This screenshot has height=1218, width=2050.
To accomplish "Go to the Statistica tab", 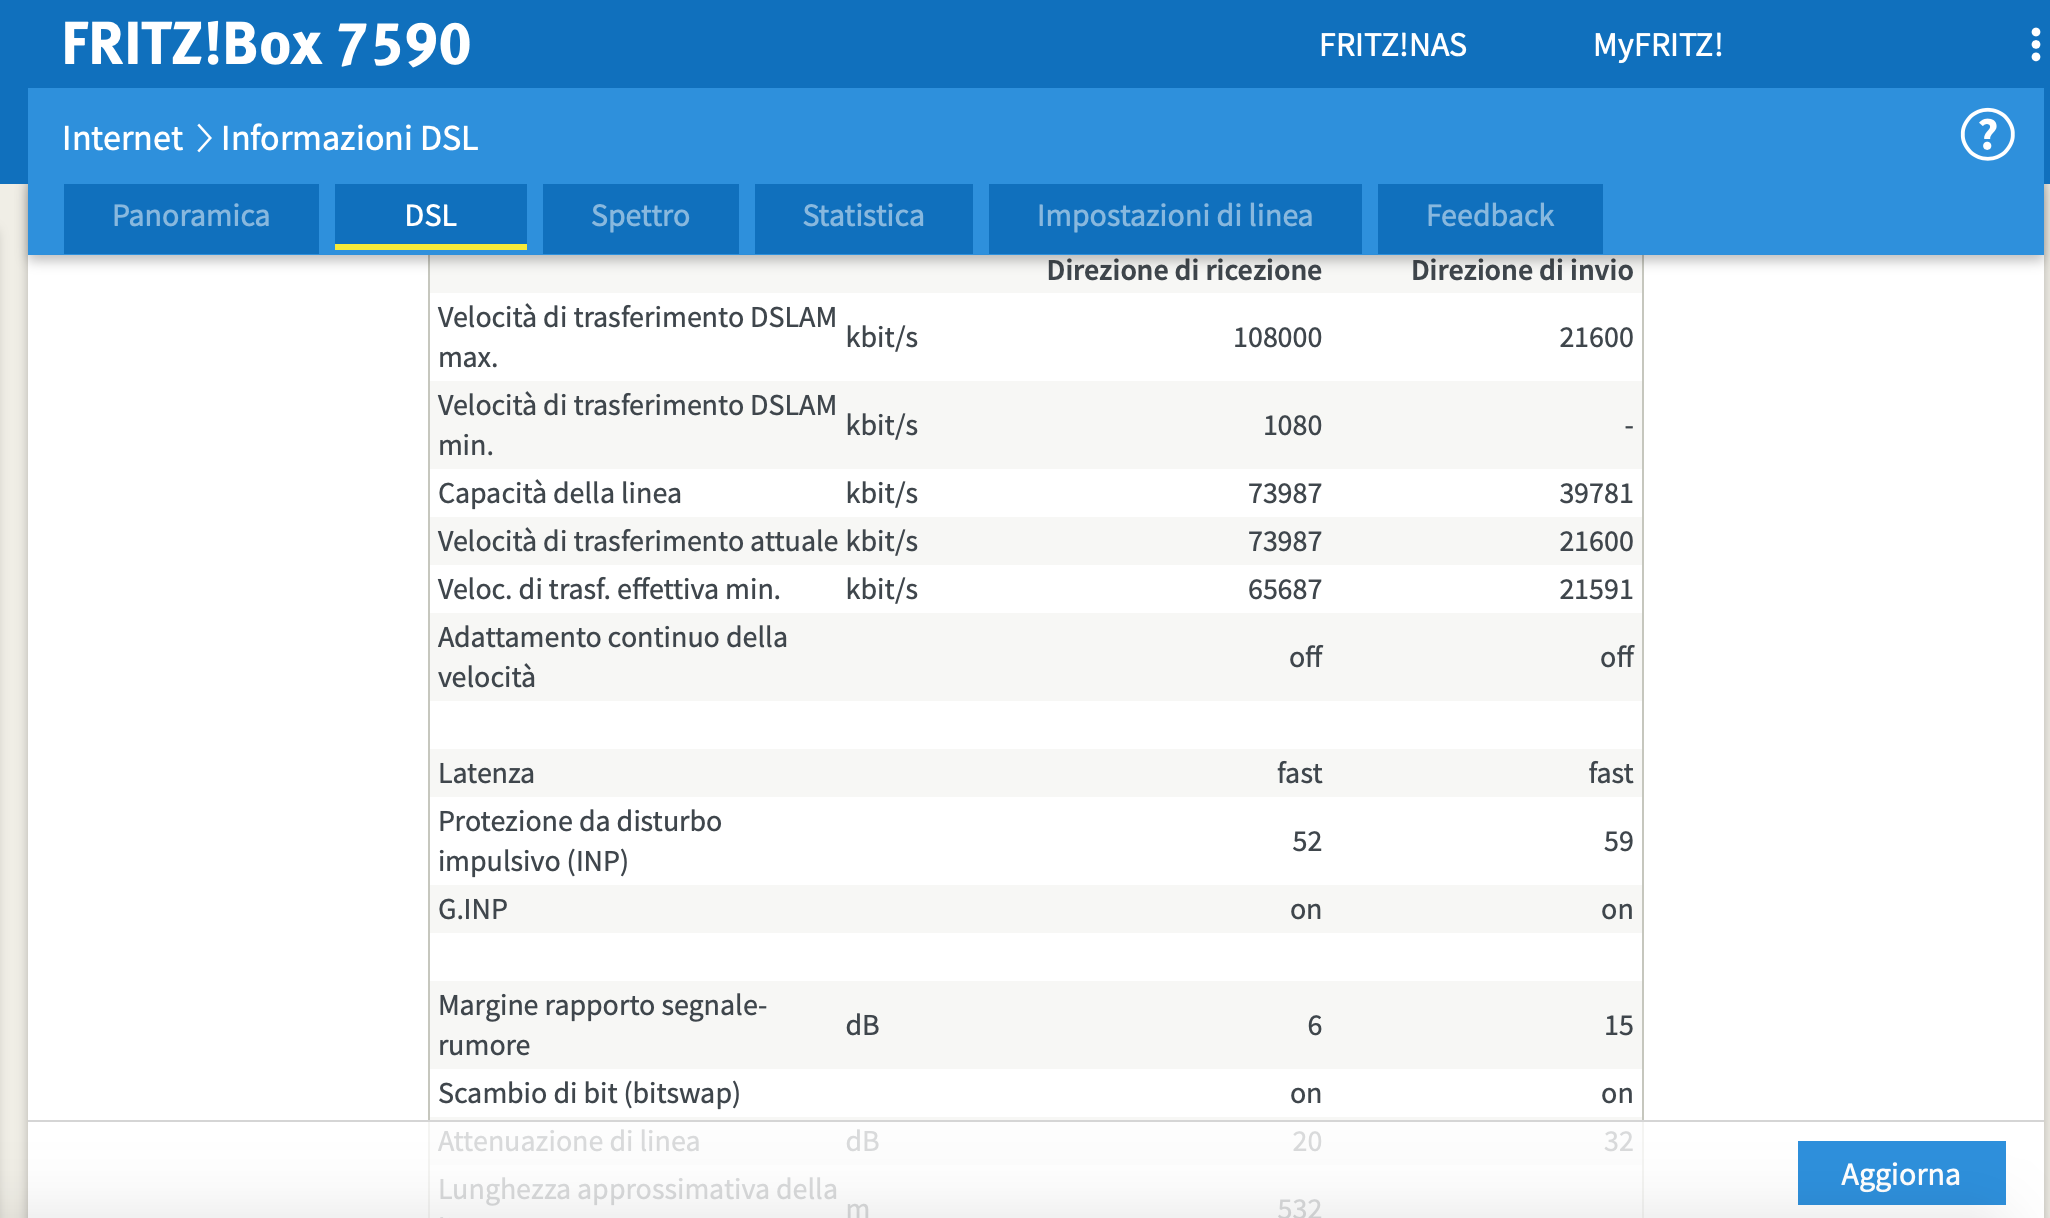I will coord(863,216).
